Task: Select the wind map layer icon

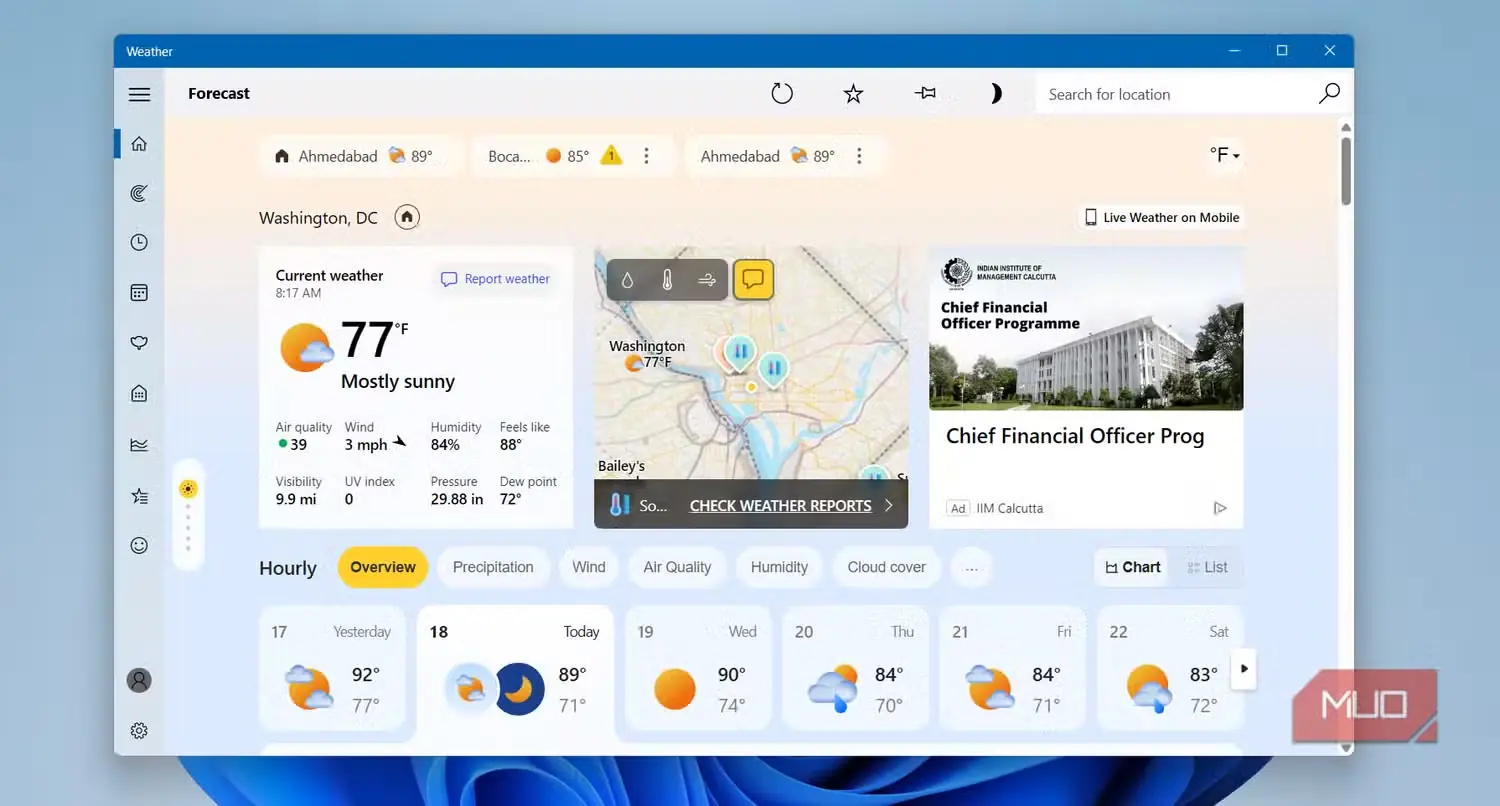Action: (707, 281)
